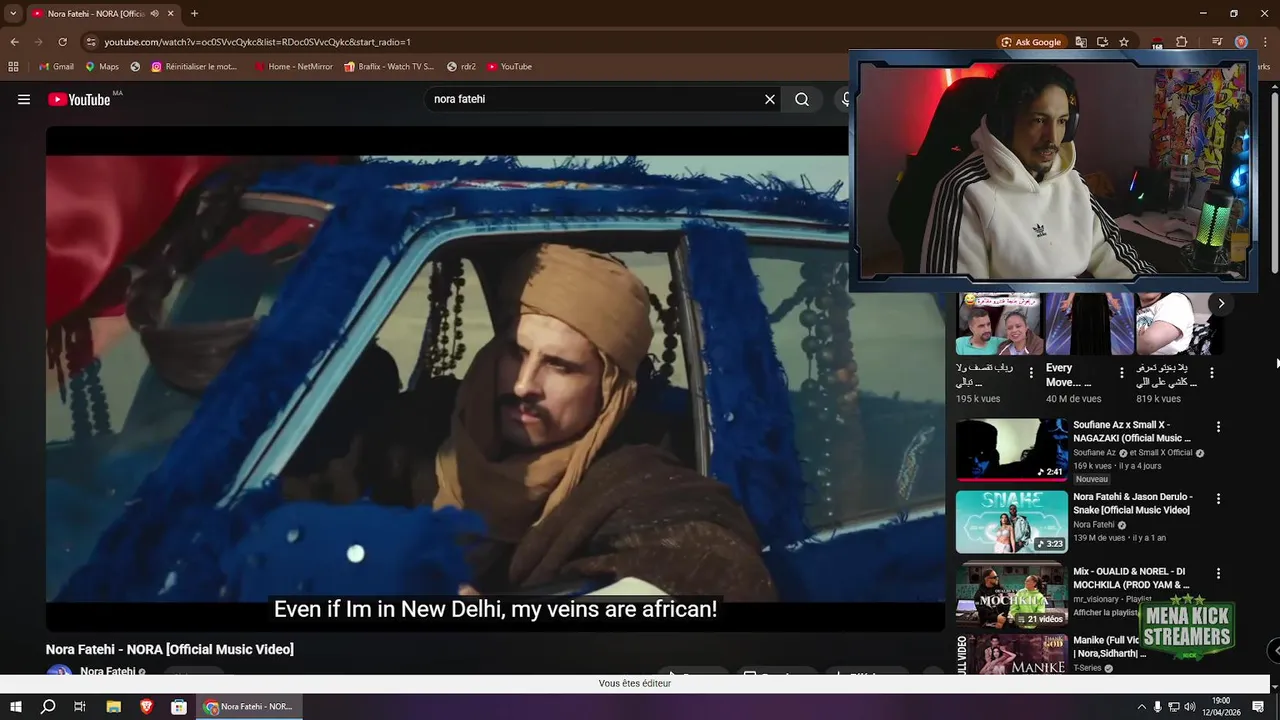
Task: Open the Manike video thumbnail
Action: (1012, 655)
